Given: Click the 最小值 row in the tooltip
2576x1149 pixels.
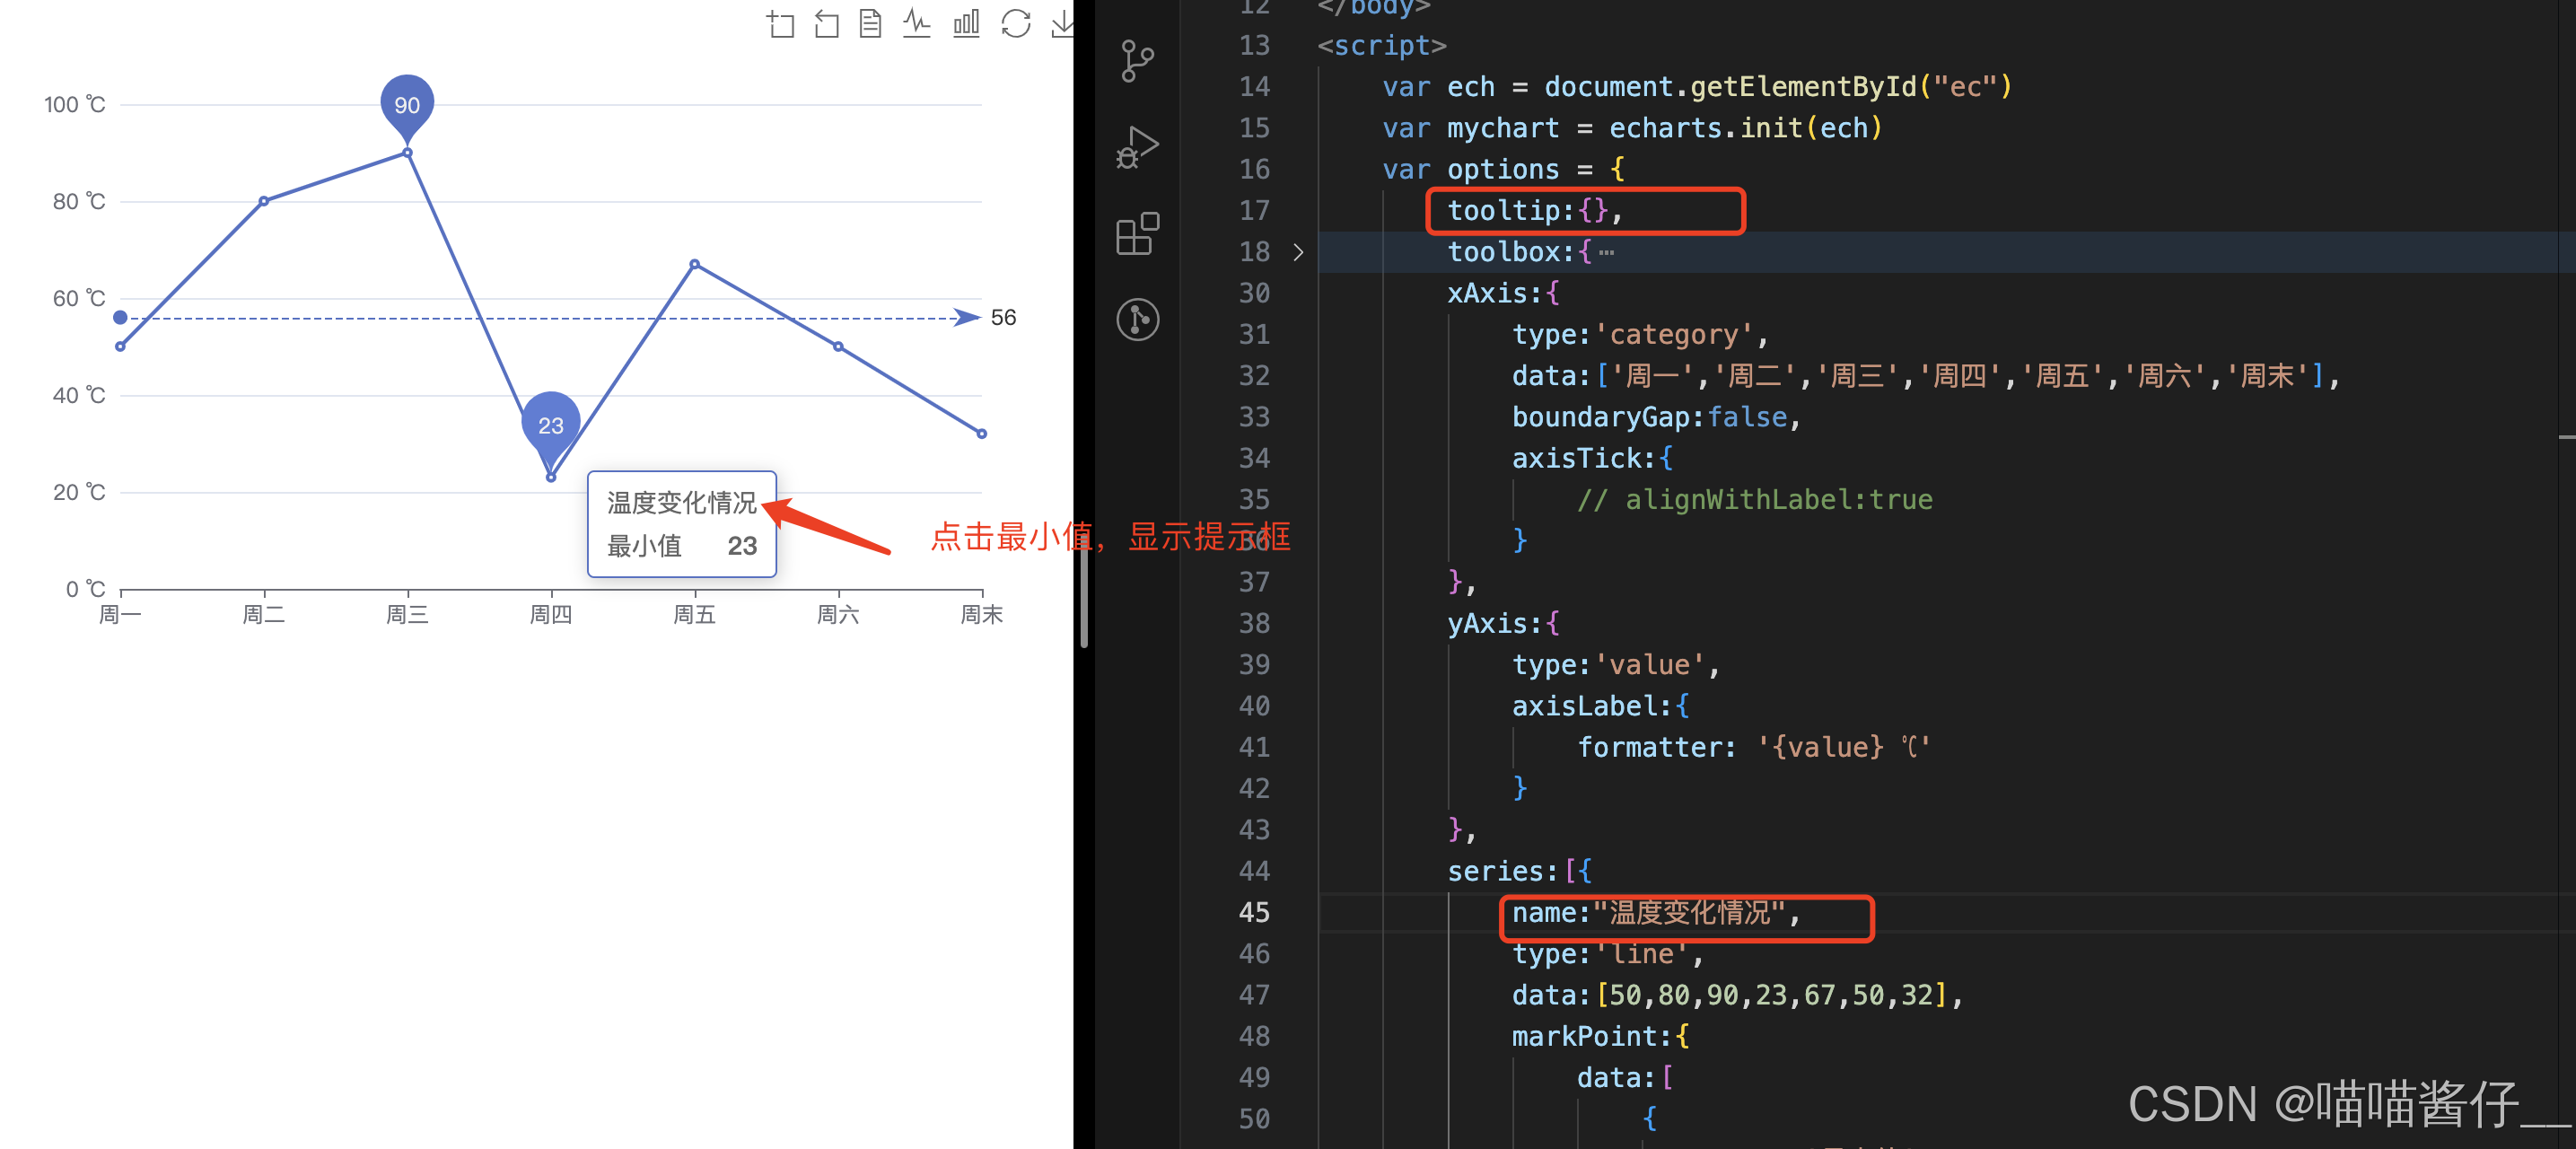Looking at the screenshot, I should coord(682,546).
